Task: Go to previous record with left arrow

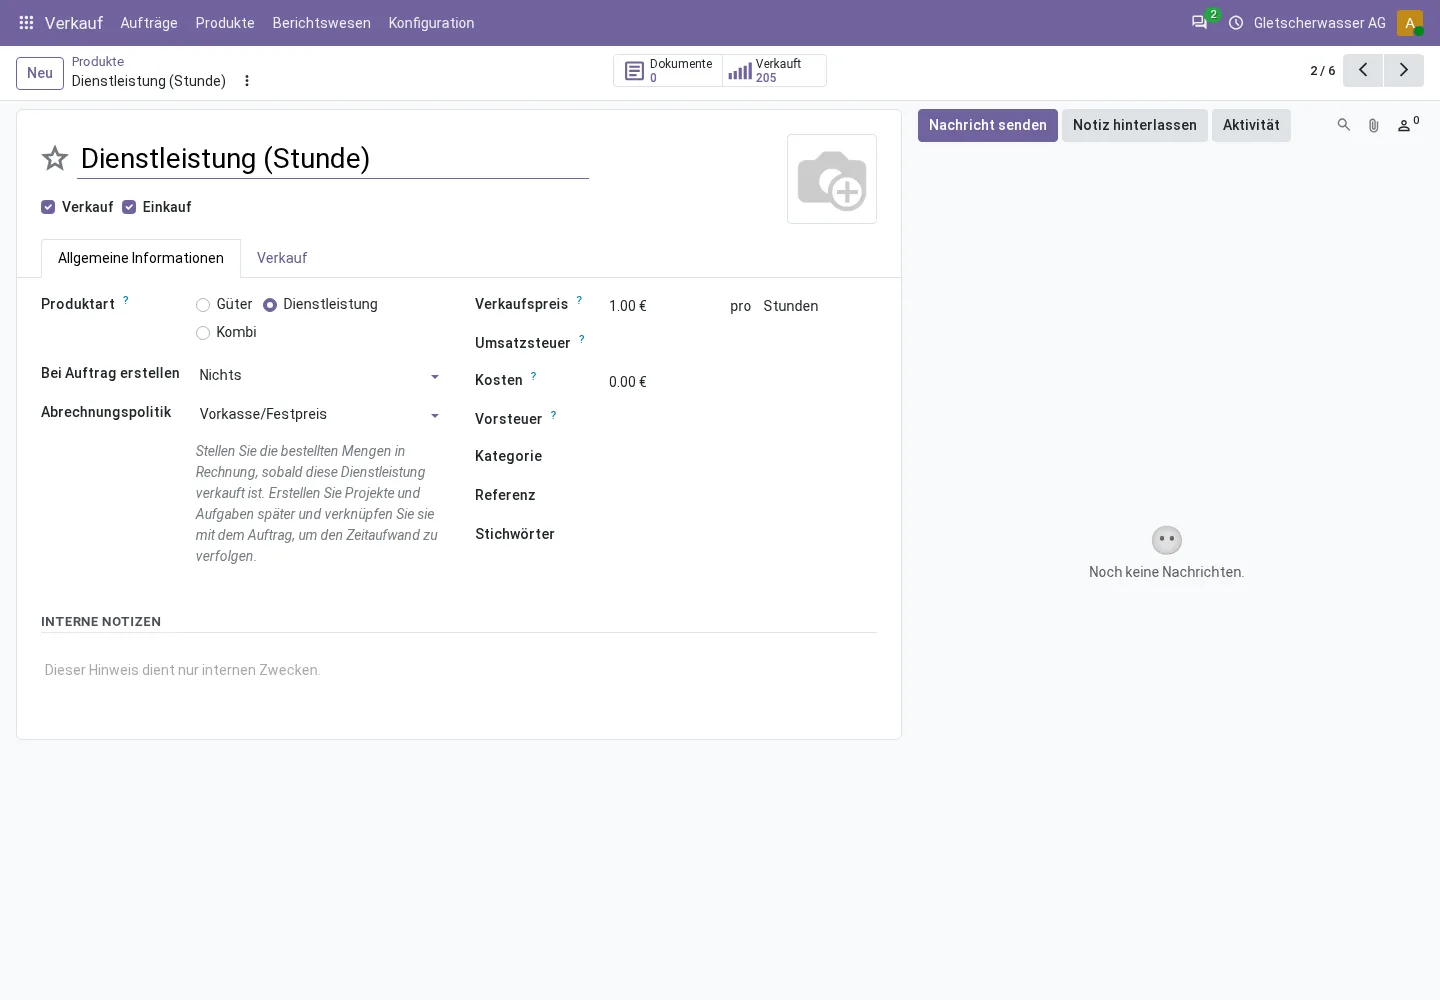Action: pos(1363,70)
